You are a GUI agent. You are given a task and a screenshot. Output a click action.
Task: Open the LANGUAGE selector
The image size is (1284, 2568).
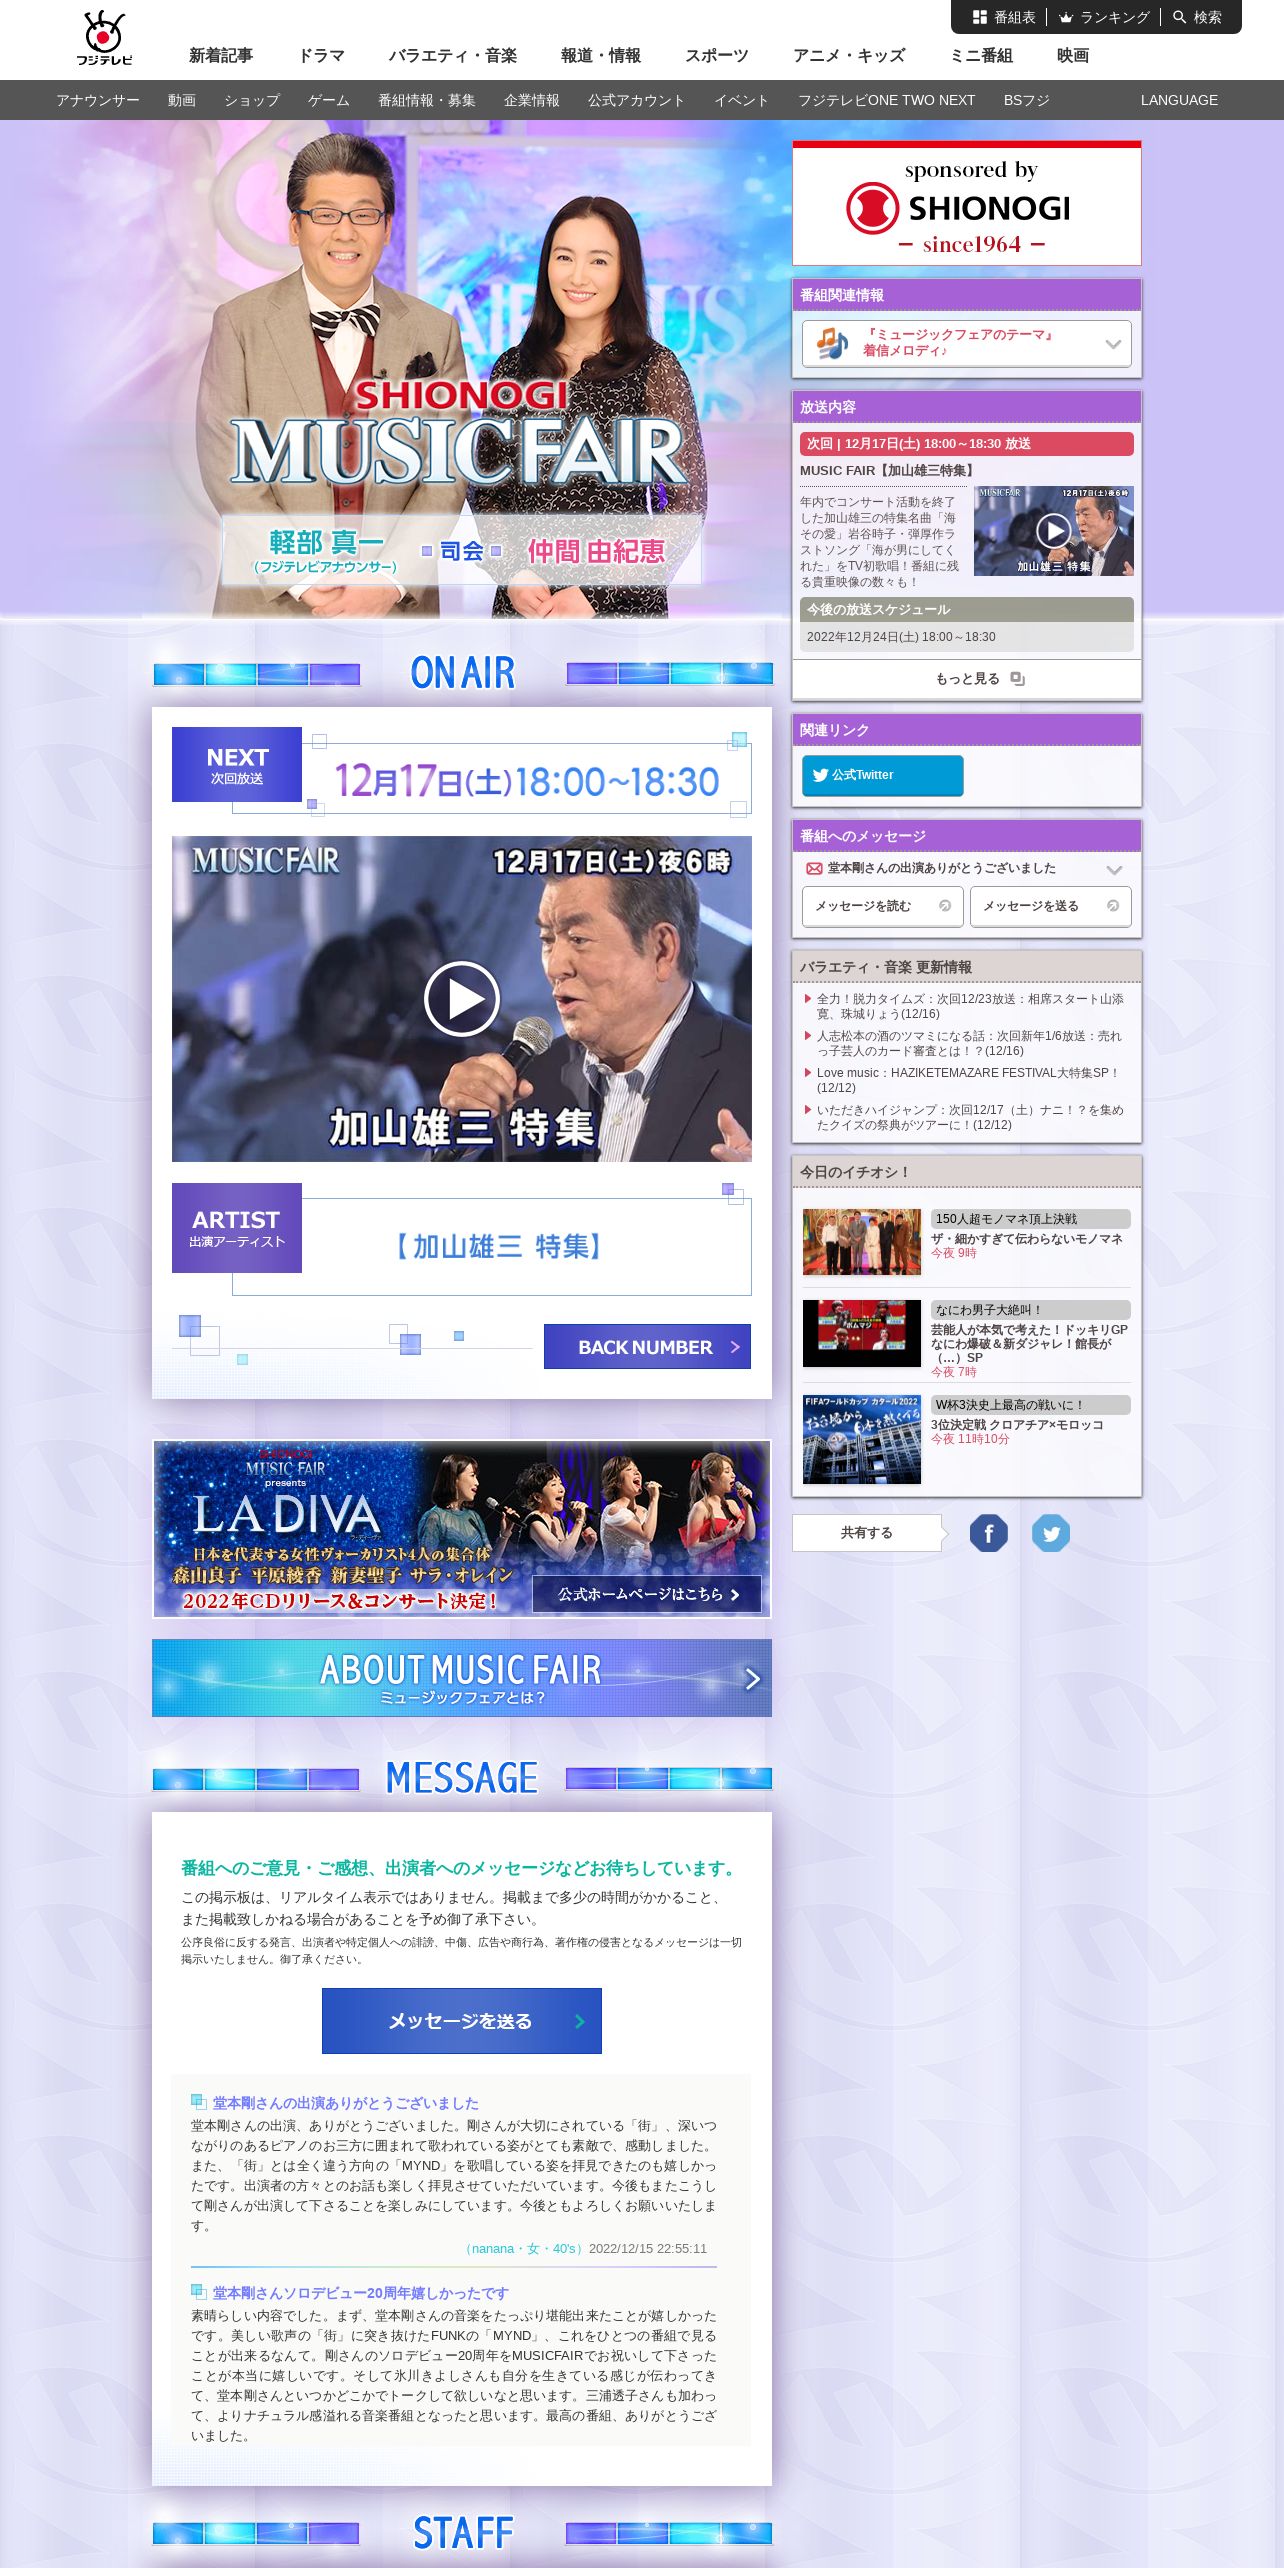click(x=1179, y=100)
